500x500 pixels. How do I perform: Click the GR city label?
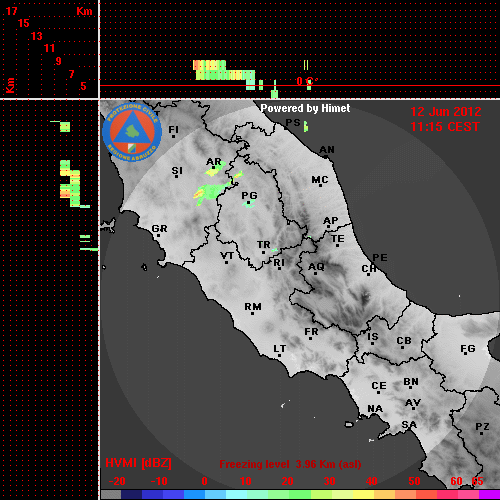point(159,229)
